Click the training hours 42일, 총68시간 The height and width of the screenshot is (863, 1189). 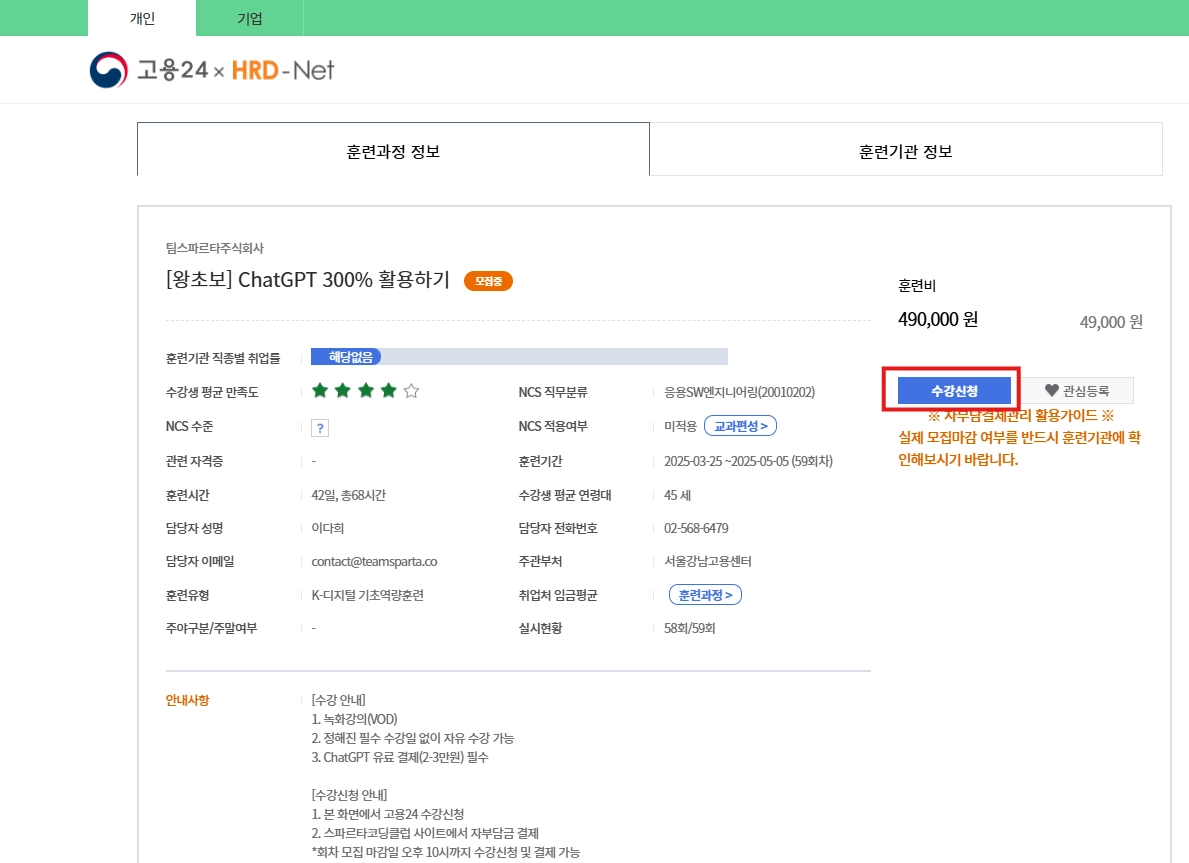click(348, 495)
